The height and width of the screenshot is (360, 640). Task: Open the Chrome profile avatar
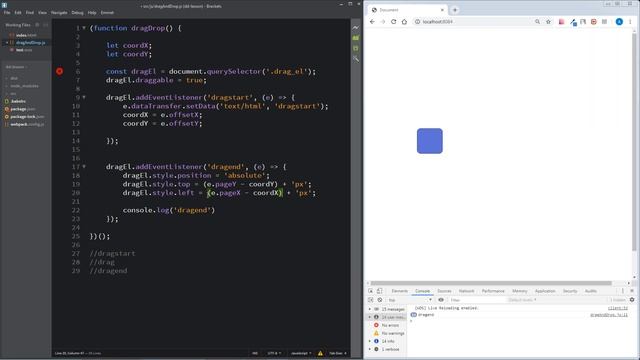pyautogui.click(x=619, y=22)
